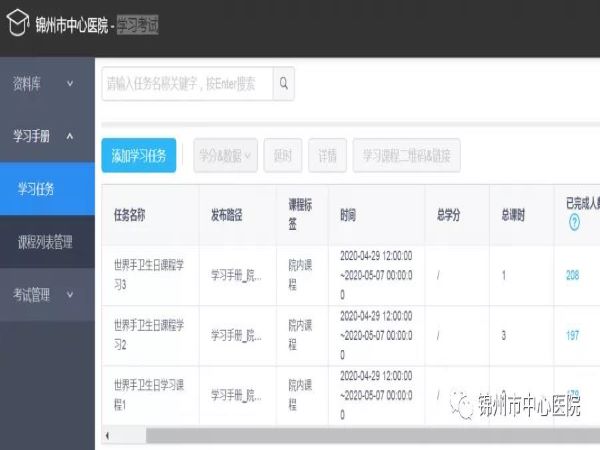The height and width of the screenshot is (450, 600).
Task: Click the search magnifier icon
Action: point(284,83)
